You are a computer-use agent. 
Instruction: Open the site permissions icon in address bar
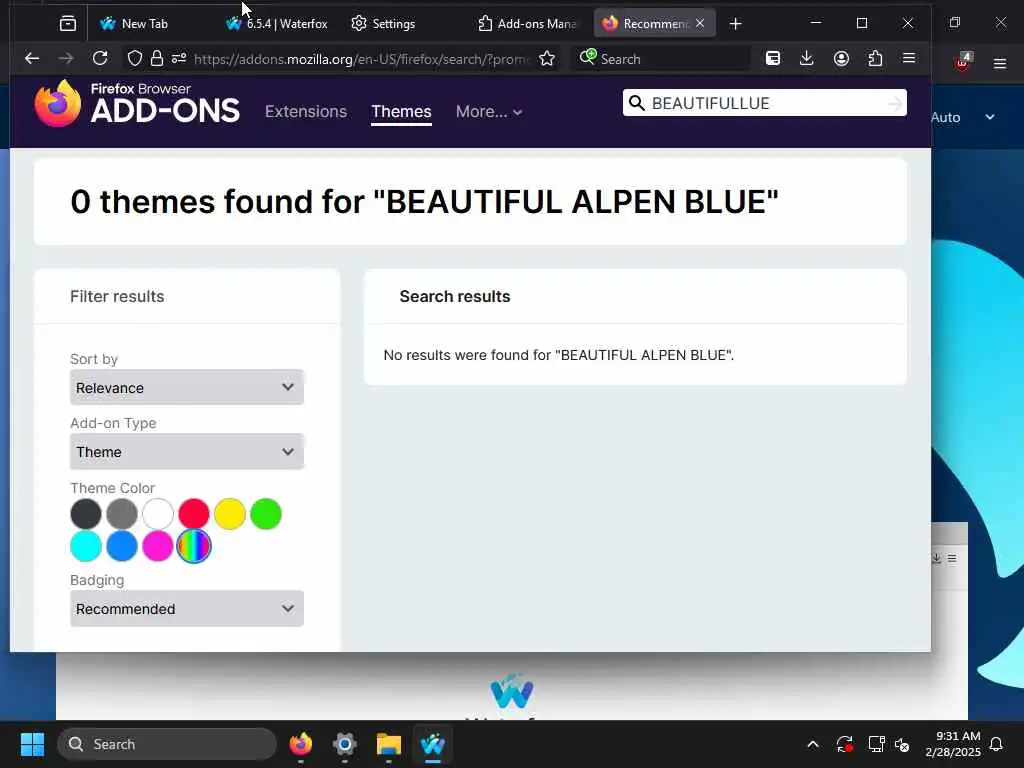pyautogui.click(x=179, y=59)
